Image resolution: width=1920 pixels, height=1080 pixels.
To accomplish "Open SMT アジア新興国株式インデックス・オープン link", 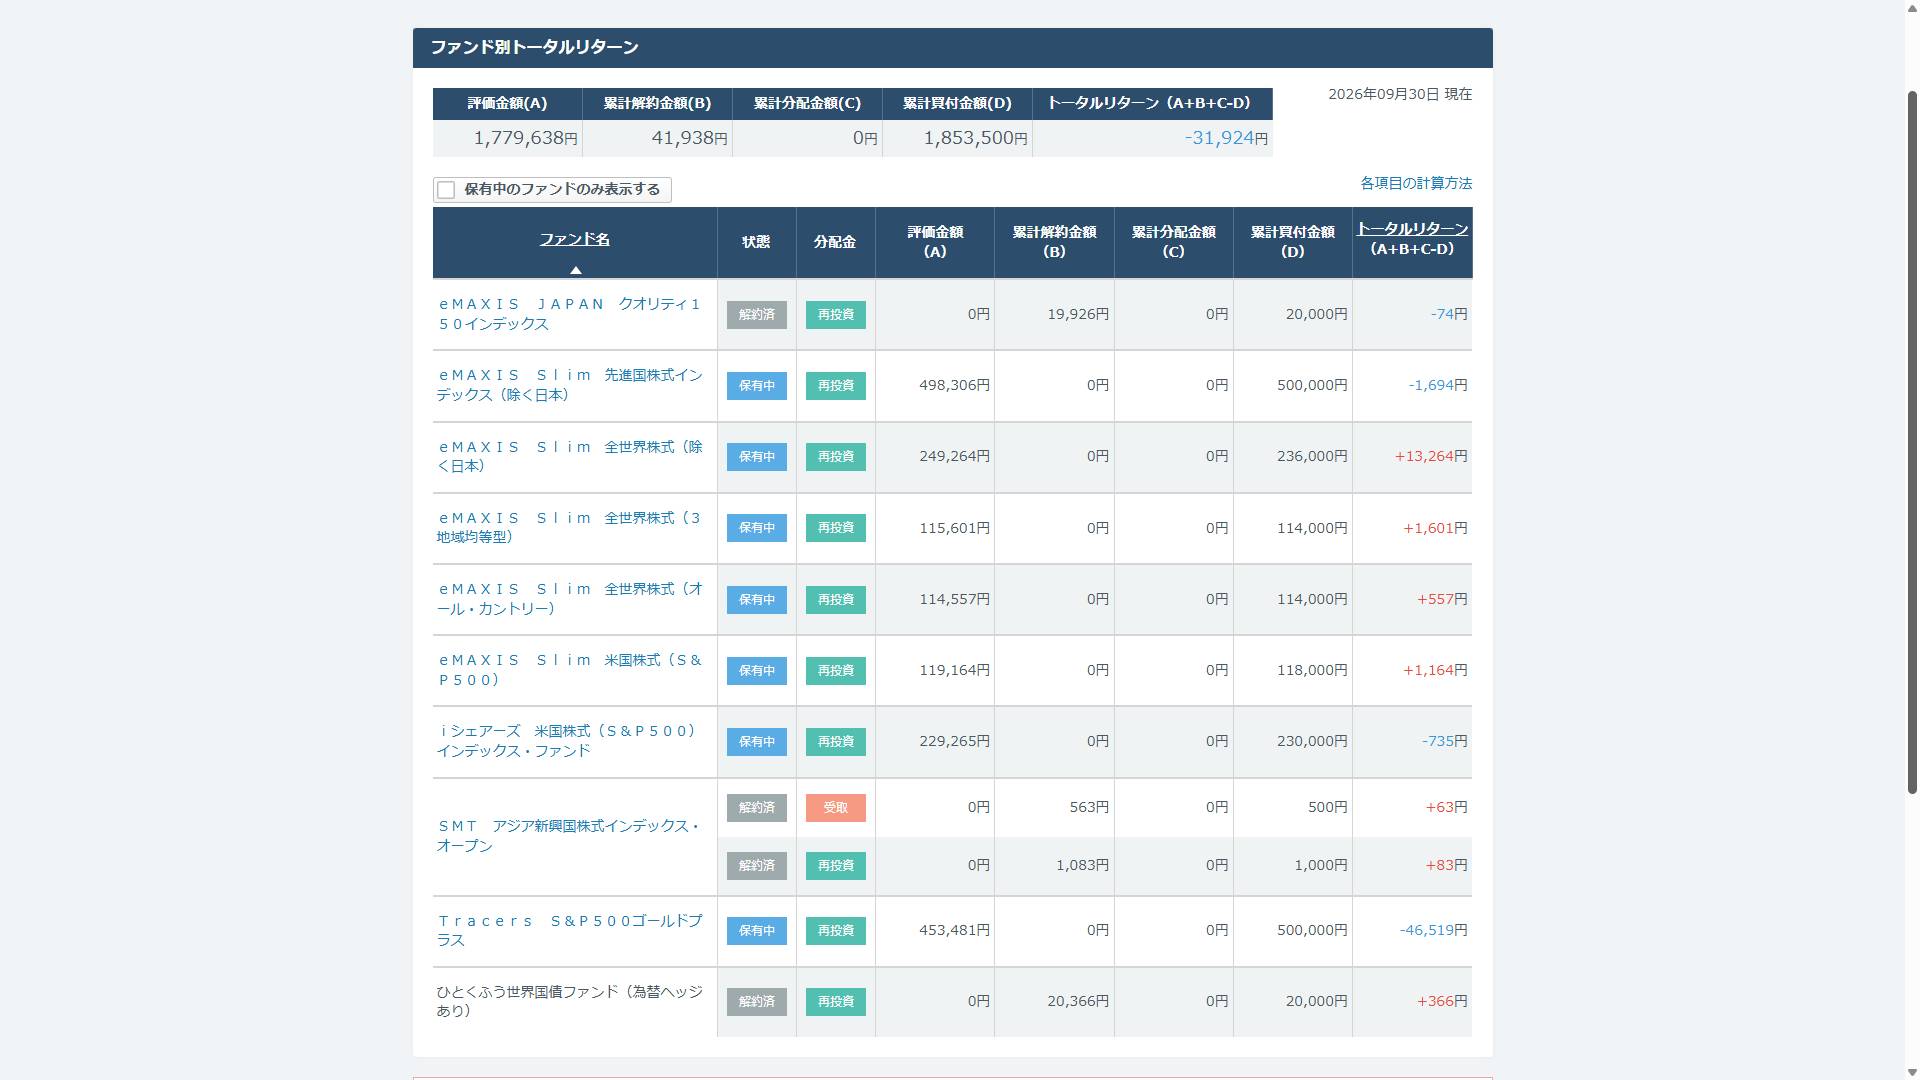I will tap(567, 836).
